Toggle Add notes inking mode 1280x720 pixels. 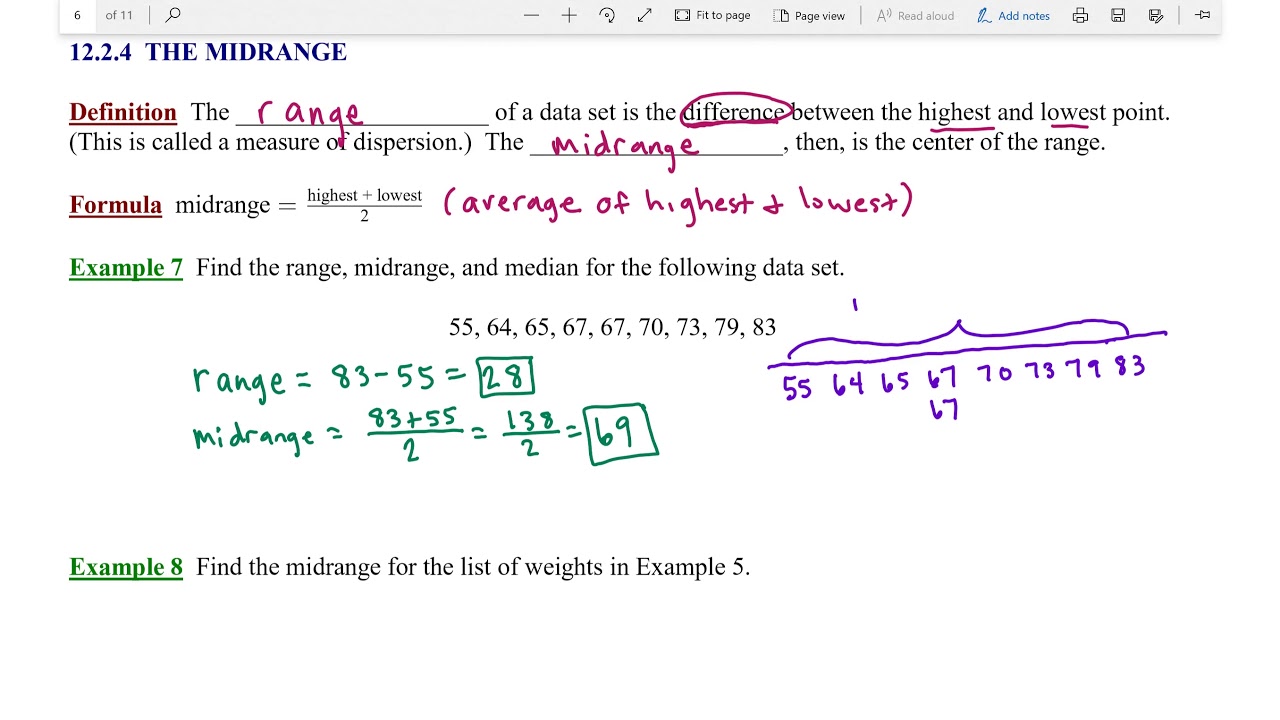(1013, 15)
